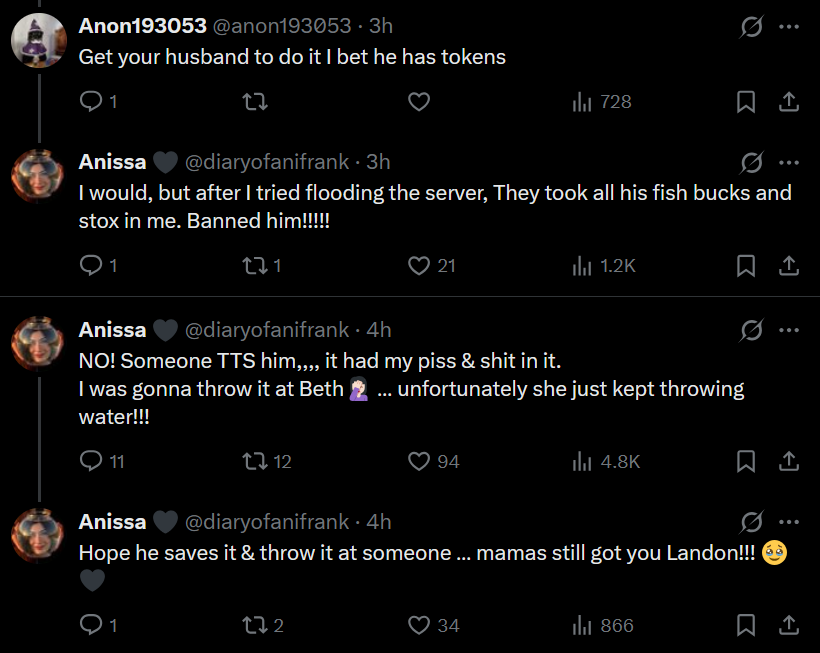
Task: Bookmark Anon193053's tweet
Action: coord(746,101)
